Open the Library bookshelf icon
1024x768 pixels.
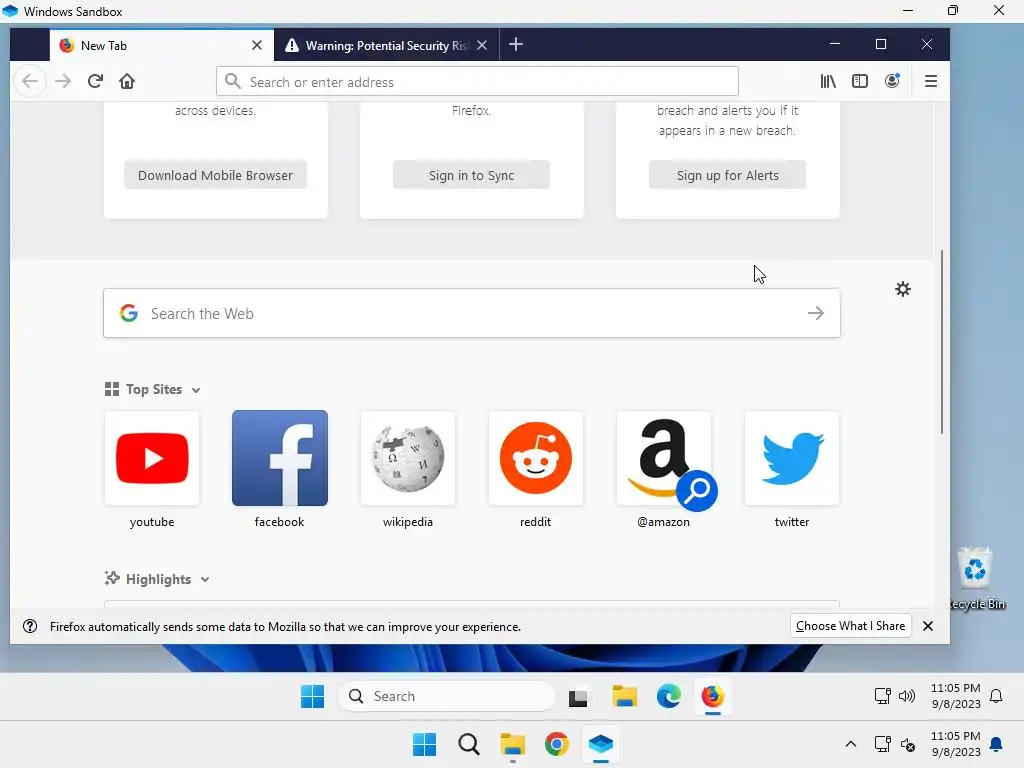pos(828,81)
